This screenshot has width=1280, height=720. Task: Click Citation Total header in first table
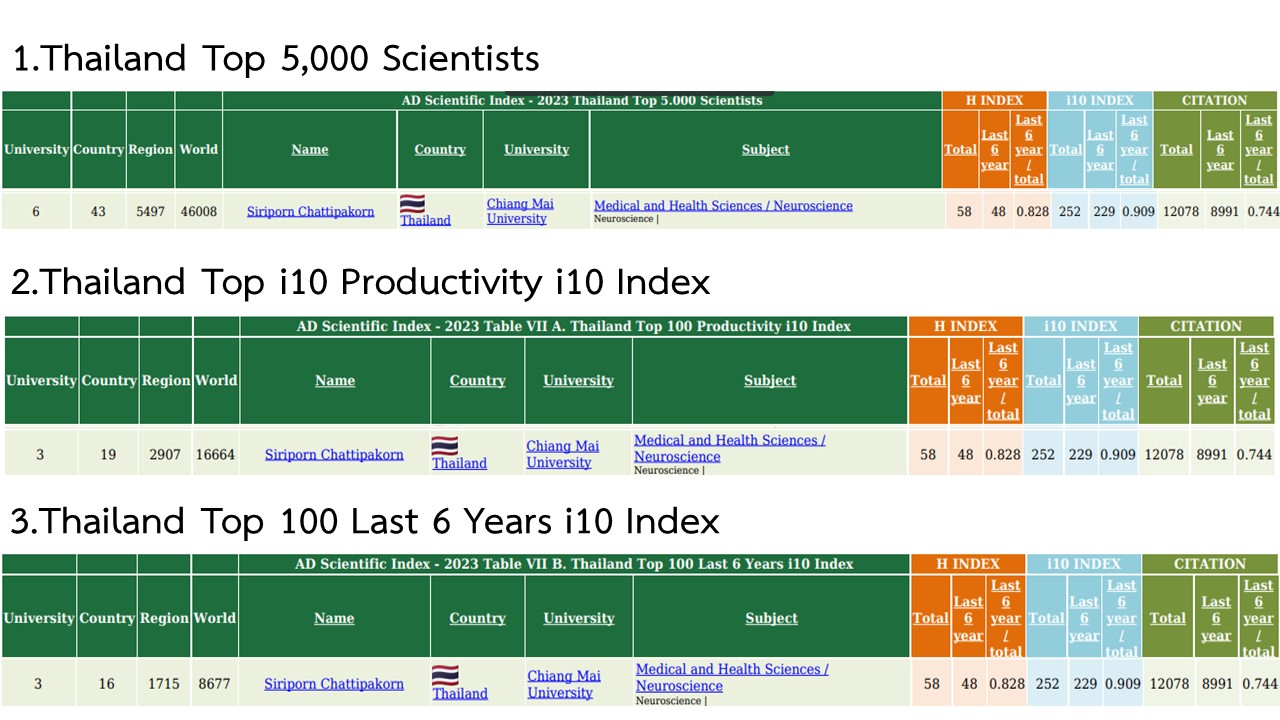pyautogui.click(x=1176, y=149)
